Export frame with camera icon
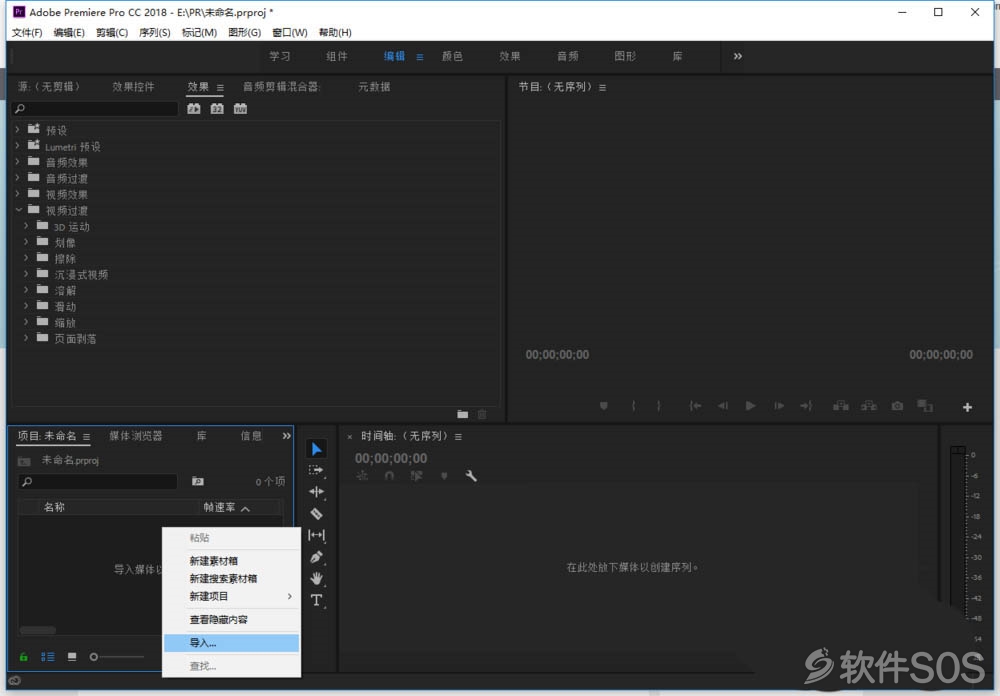This screenshot has width=1000, height=696. (897, 406)
